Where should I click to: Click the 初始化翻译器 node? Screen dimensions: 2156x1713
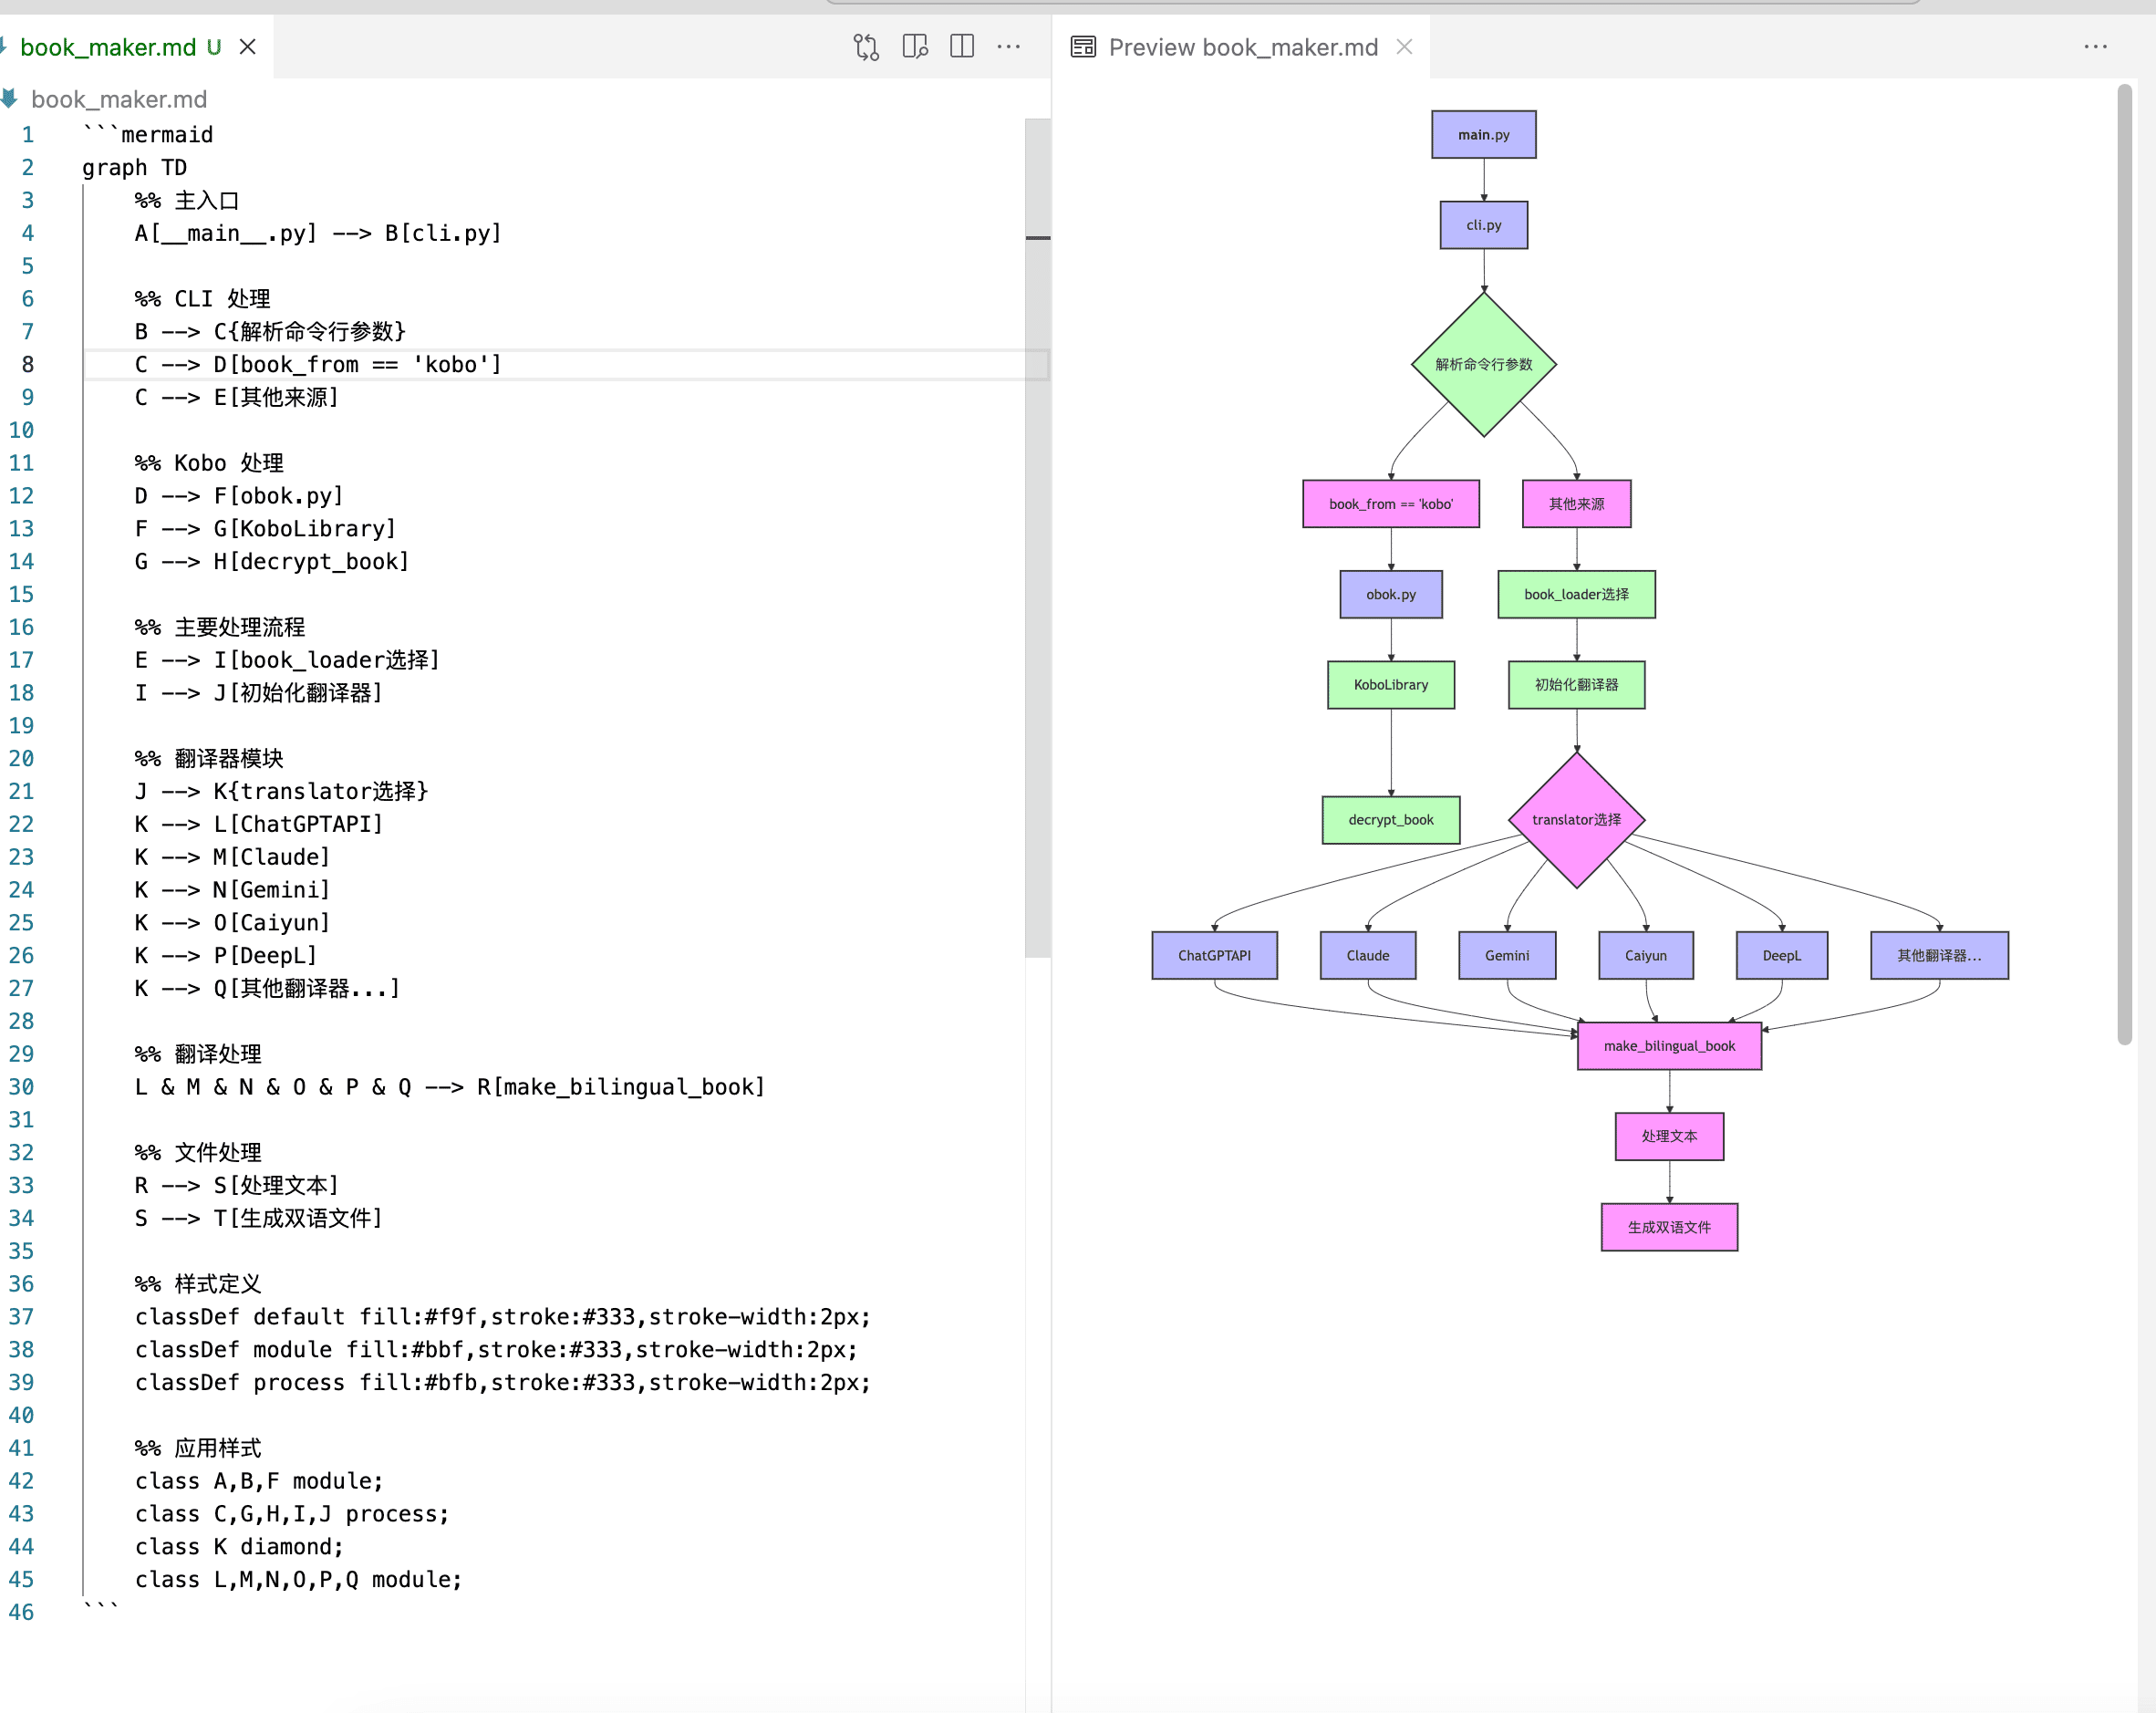pyautogui.click(x=1576, y=685)
